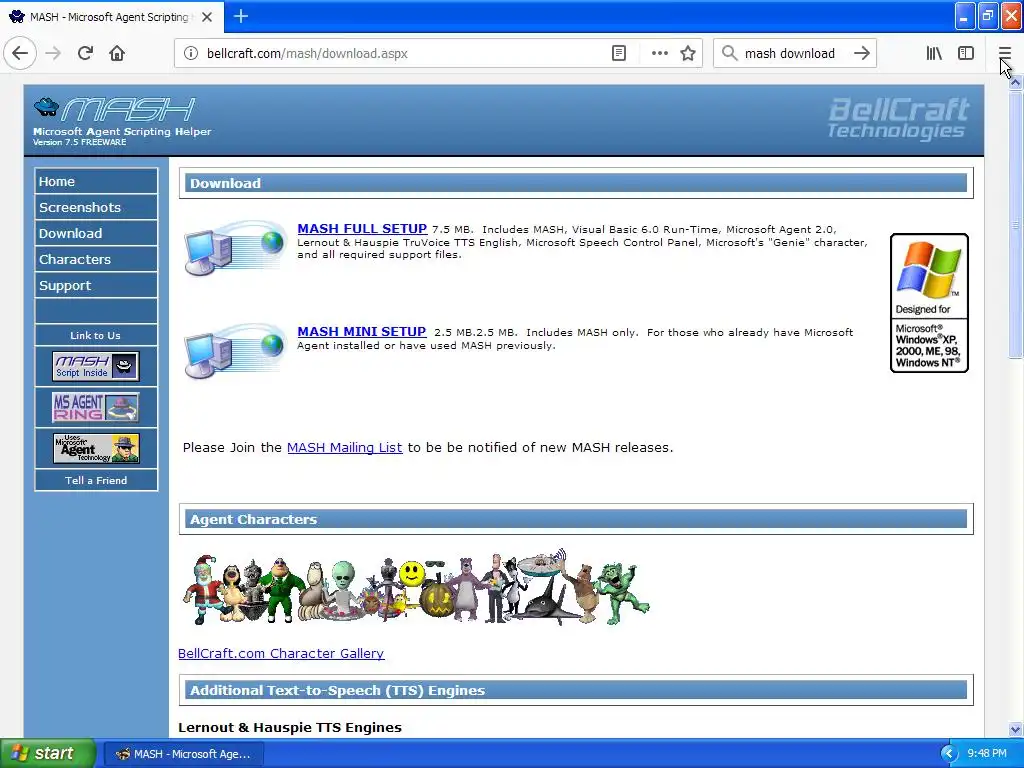Click the MASH Script Inside badge
1024x768 pixels.
96,366
